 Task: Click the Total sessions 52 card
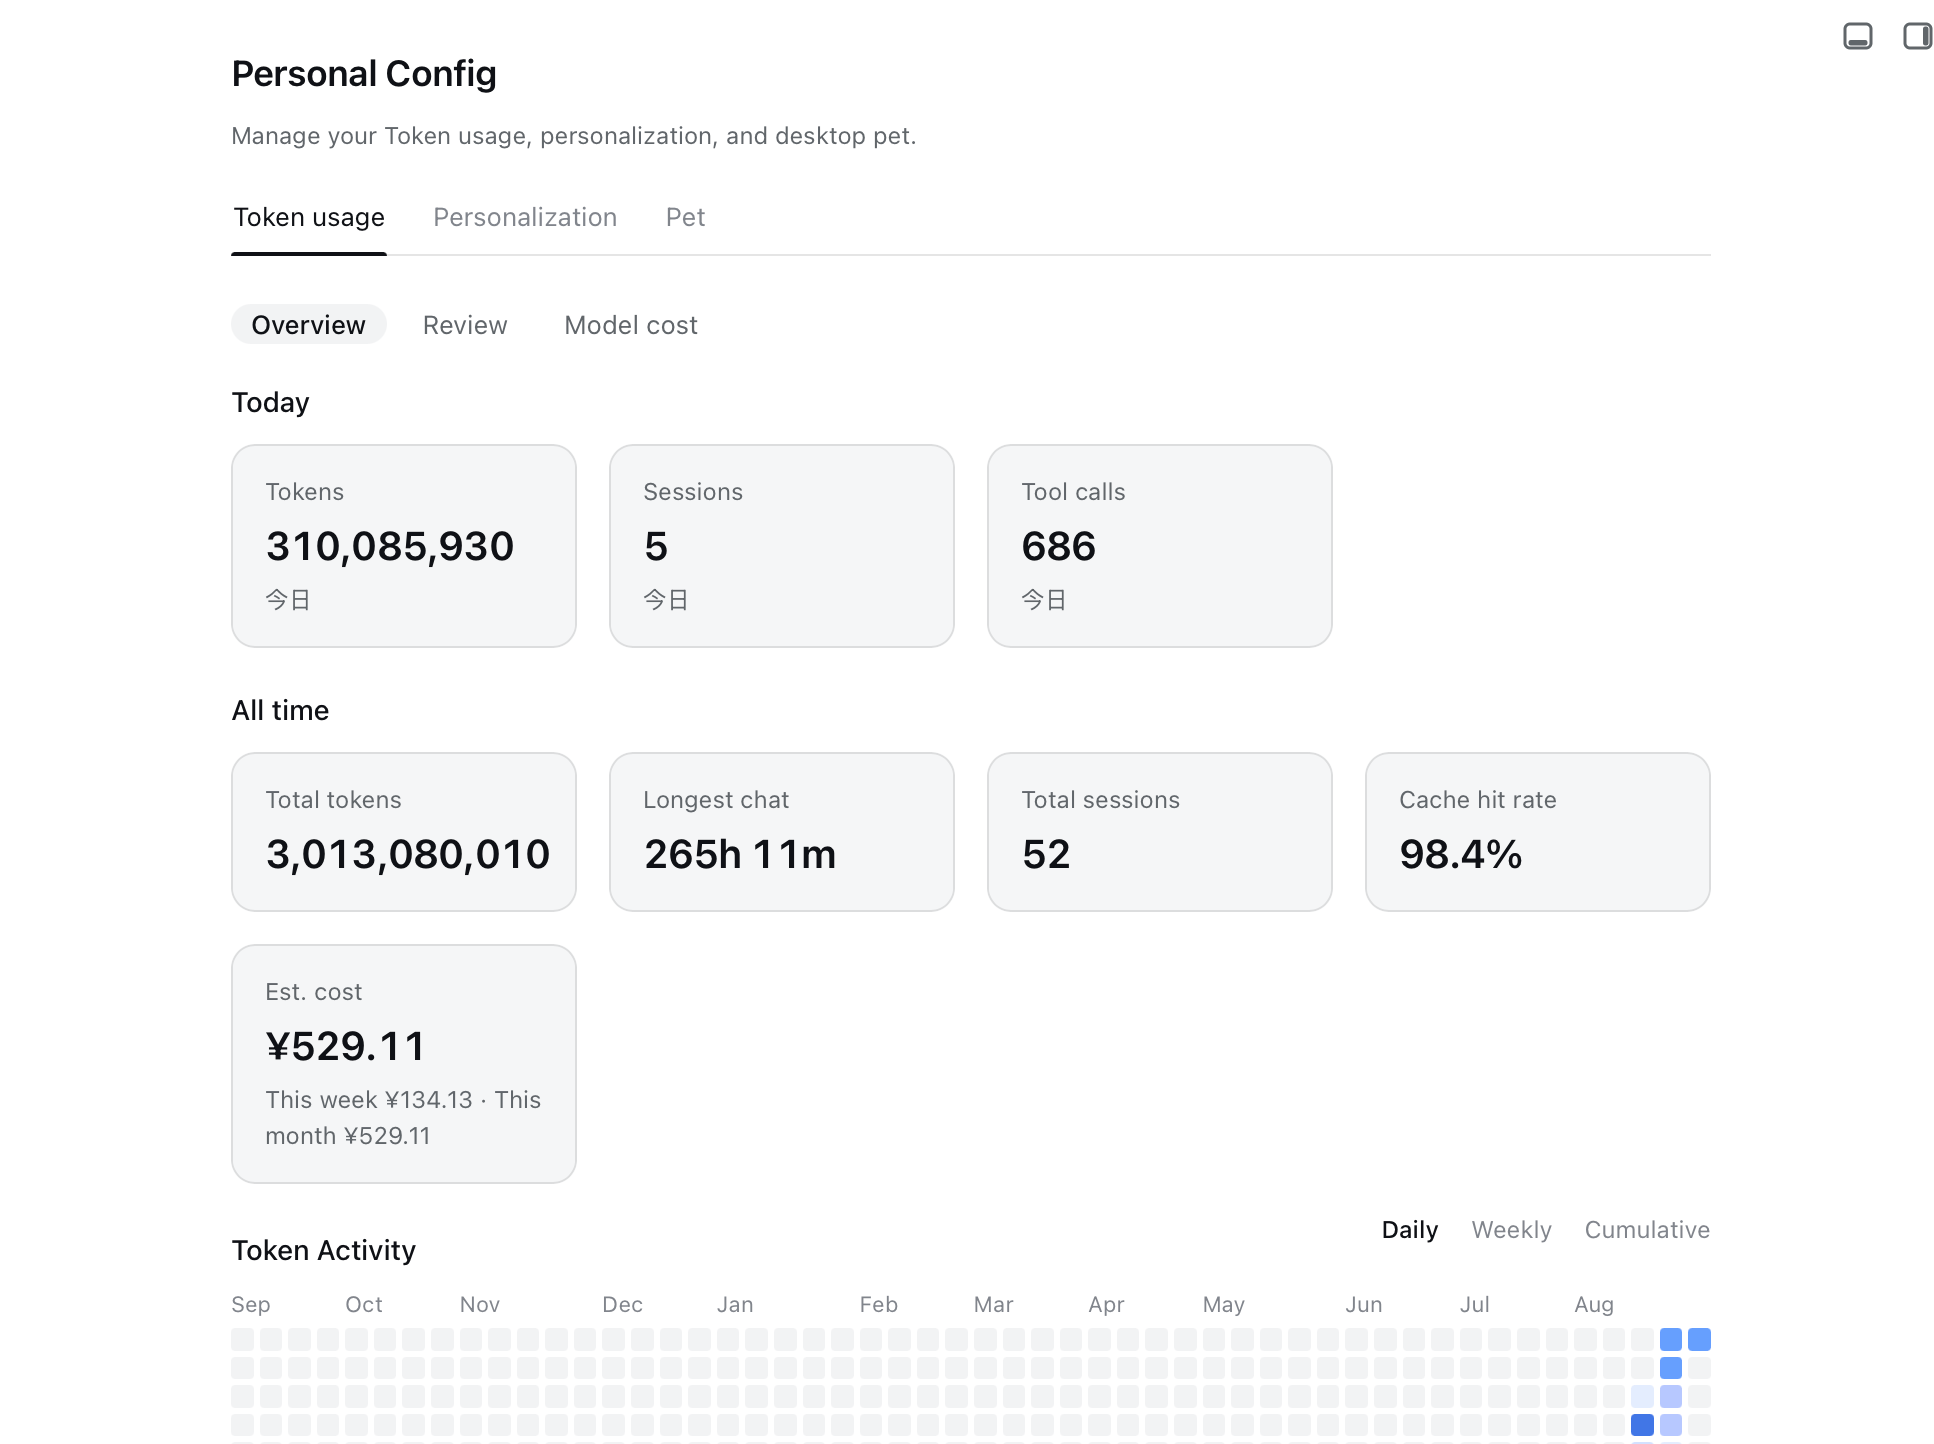pos(1160,832)
